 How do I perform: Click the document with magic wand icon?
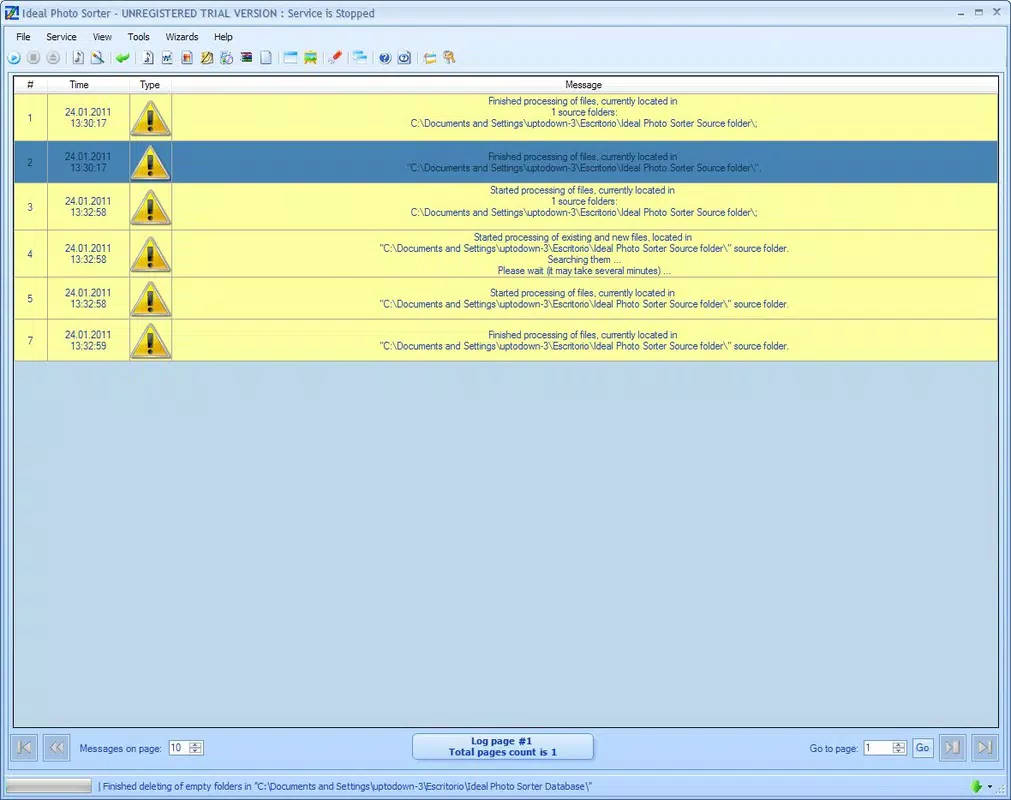(x=97, y=58)
